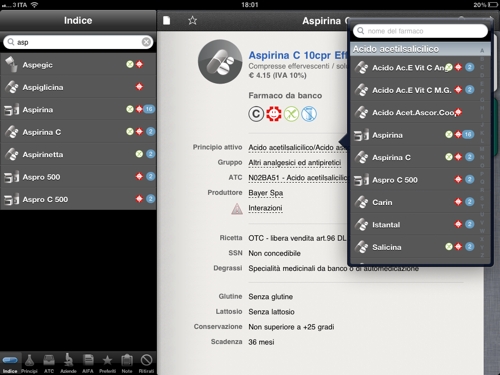Click the '36 mesi' expiry value
Screen dimensions: 500x375
[x=261, y=342]
